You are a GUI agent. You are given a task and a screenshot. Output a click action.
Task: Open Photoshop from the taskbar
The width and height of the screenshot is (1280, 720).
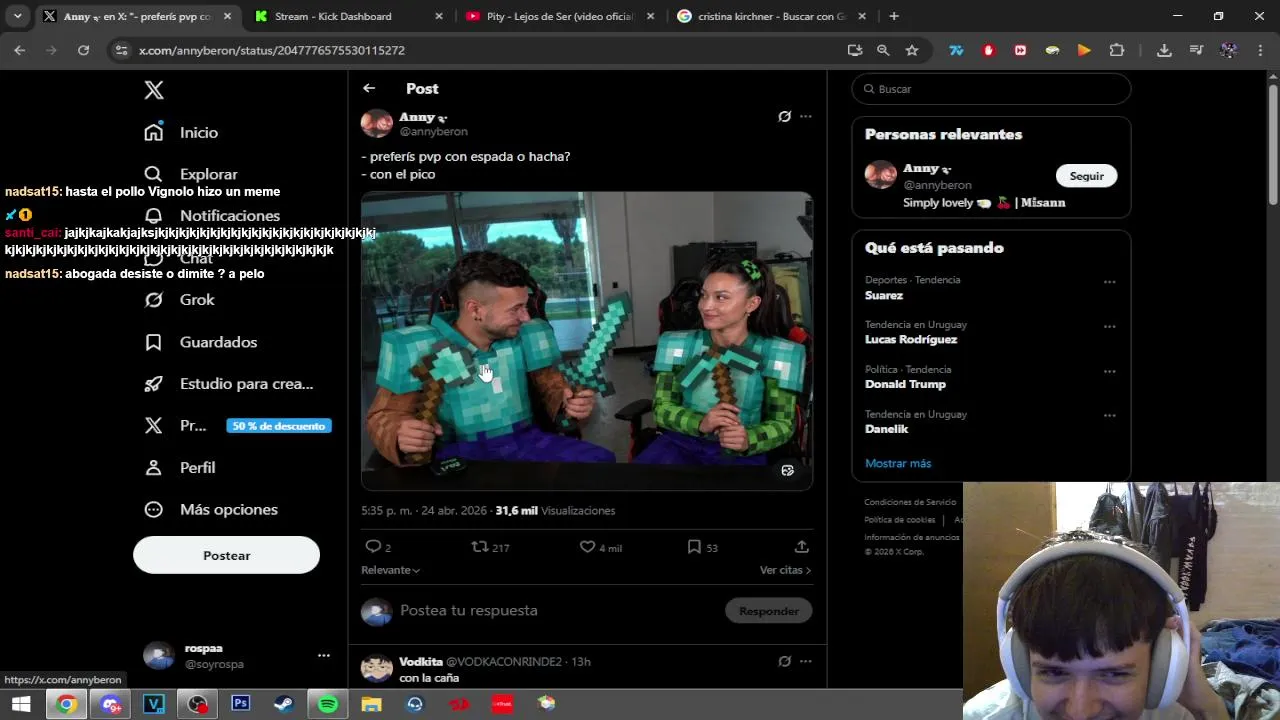[x=241, y=704]
